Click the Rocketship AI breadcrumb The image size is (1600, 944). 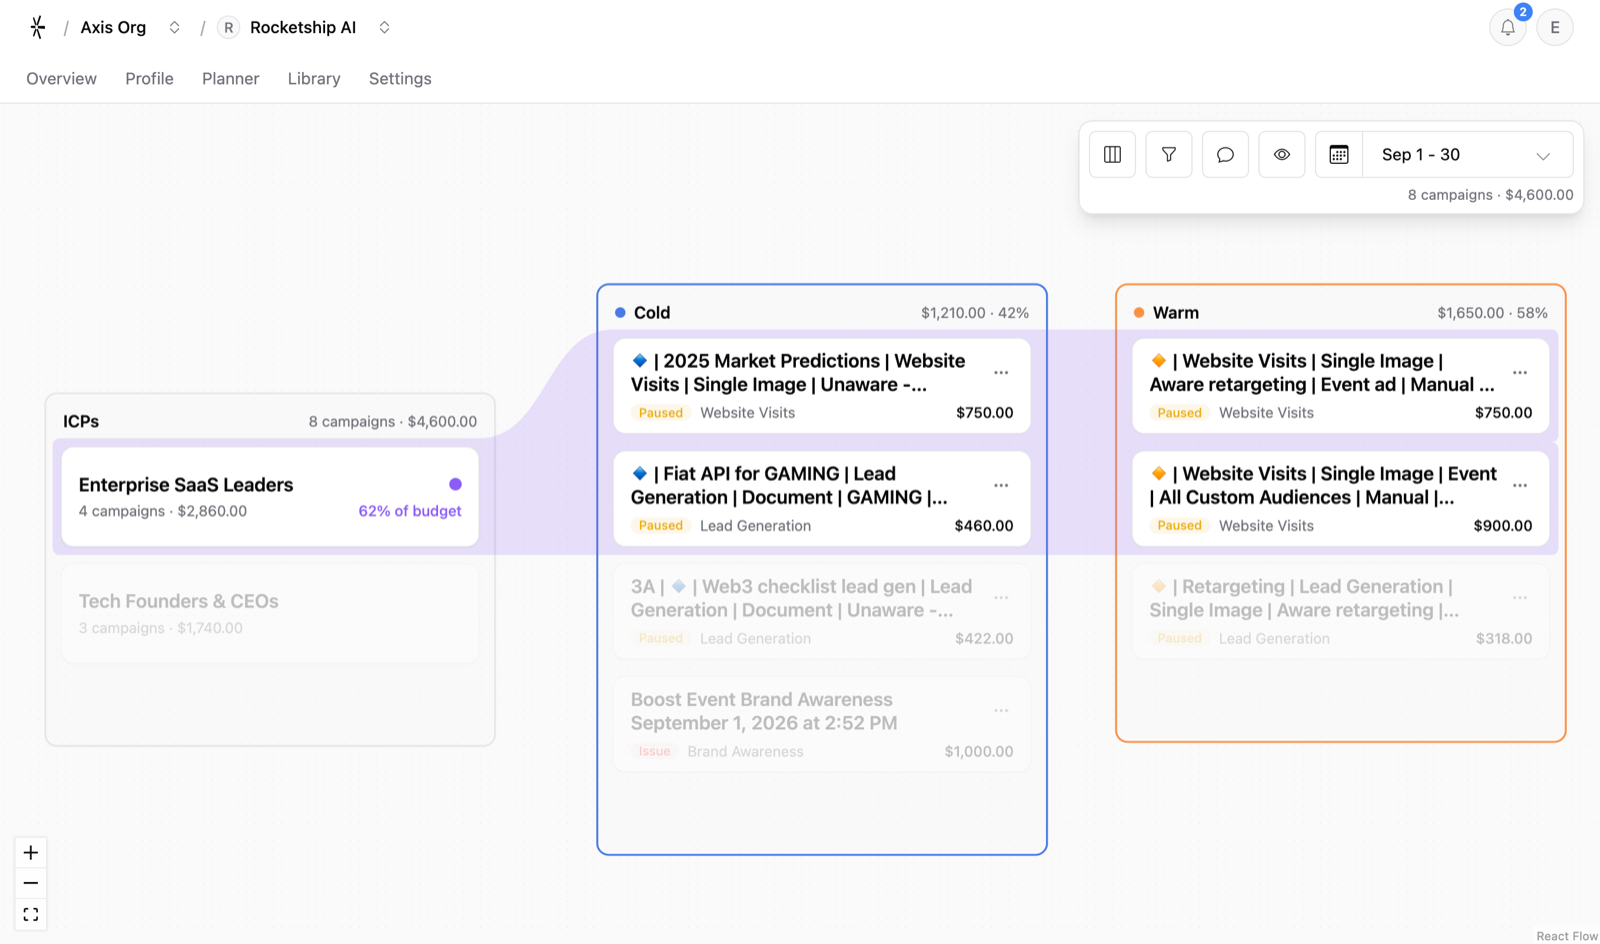click(x=302, y=28)
